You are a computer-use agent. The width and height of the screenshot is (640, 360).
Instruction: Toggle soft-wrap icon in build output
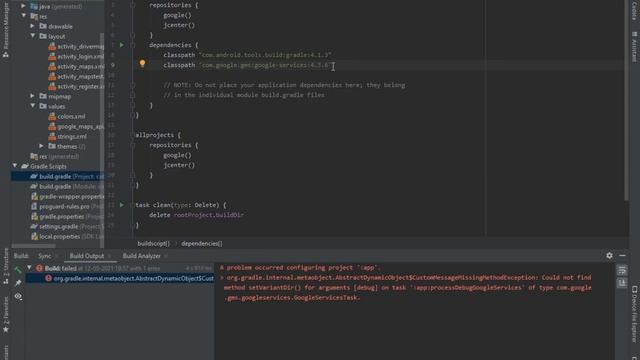622,270
